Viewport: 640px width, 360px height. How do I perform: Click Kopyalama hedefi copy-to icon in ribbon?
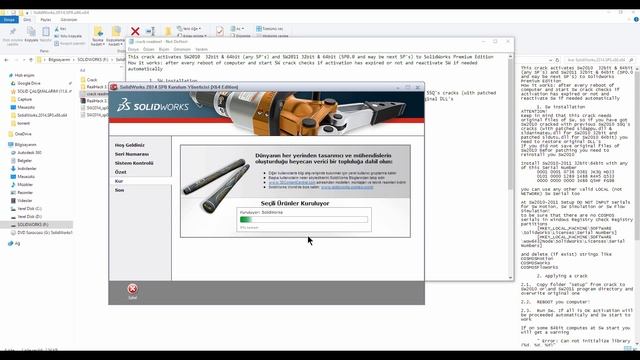pos(116,32)
